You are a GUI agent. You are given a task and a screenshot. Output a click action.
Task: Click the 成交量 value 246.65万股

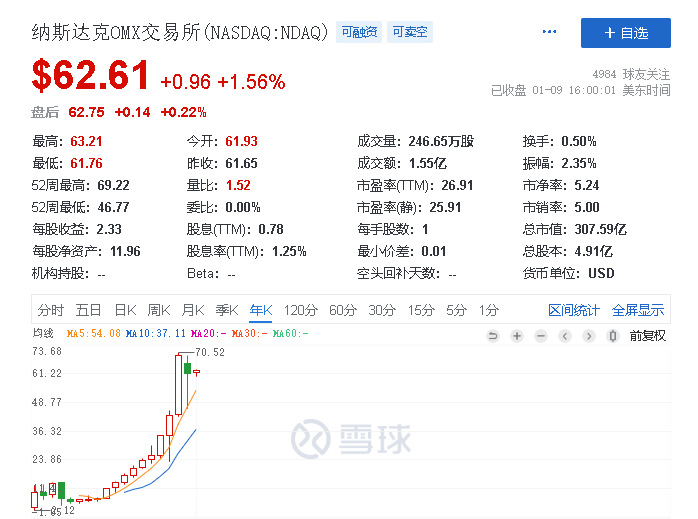point(441,142)
